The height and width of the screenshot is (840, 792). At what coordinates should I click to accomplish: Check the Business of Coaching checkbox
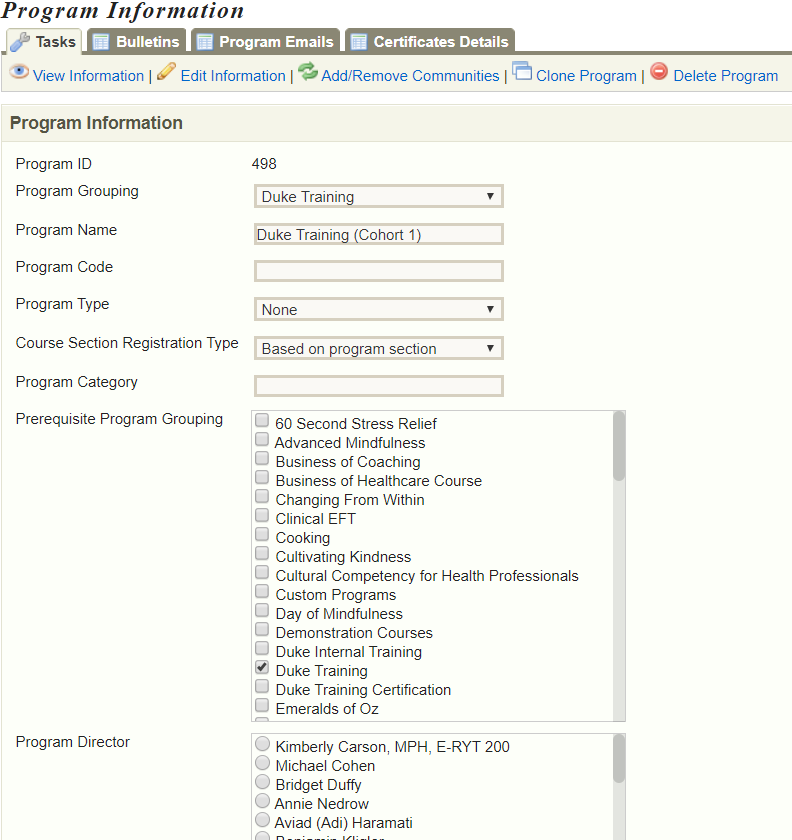pos(262,458)
